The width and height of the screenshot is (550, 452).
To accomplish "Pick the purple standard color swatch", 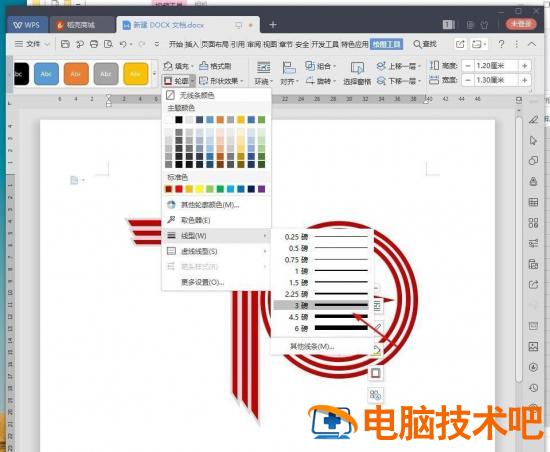I will click(262, 189).
